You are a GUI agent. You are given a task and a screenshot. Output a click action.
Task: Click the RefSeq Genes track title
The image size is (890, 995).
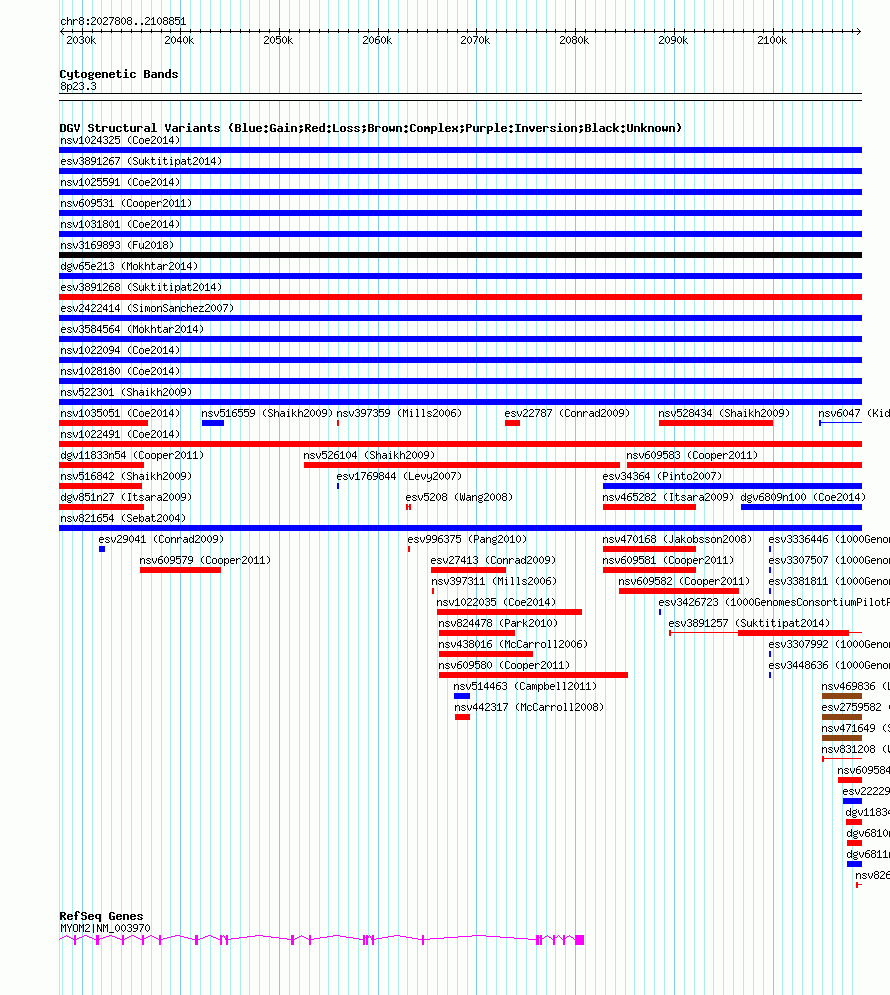[x=101, y=916]
